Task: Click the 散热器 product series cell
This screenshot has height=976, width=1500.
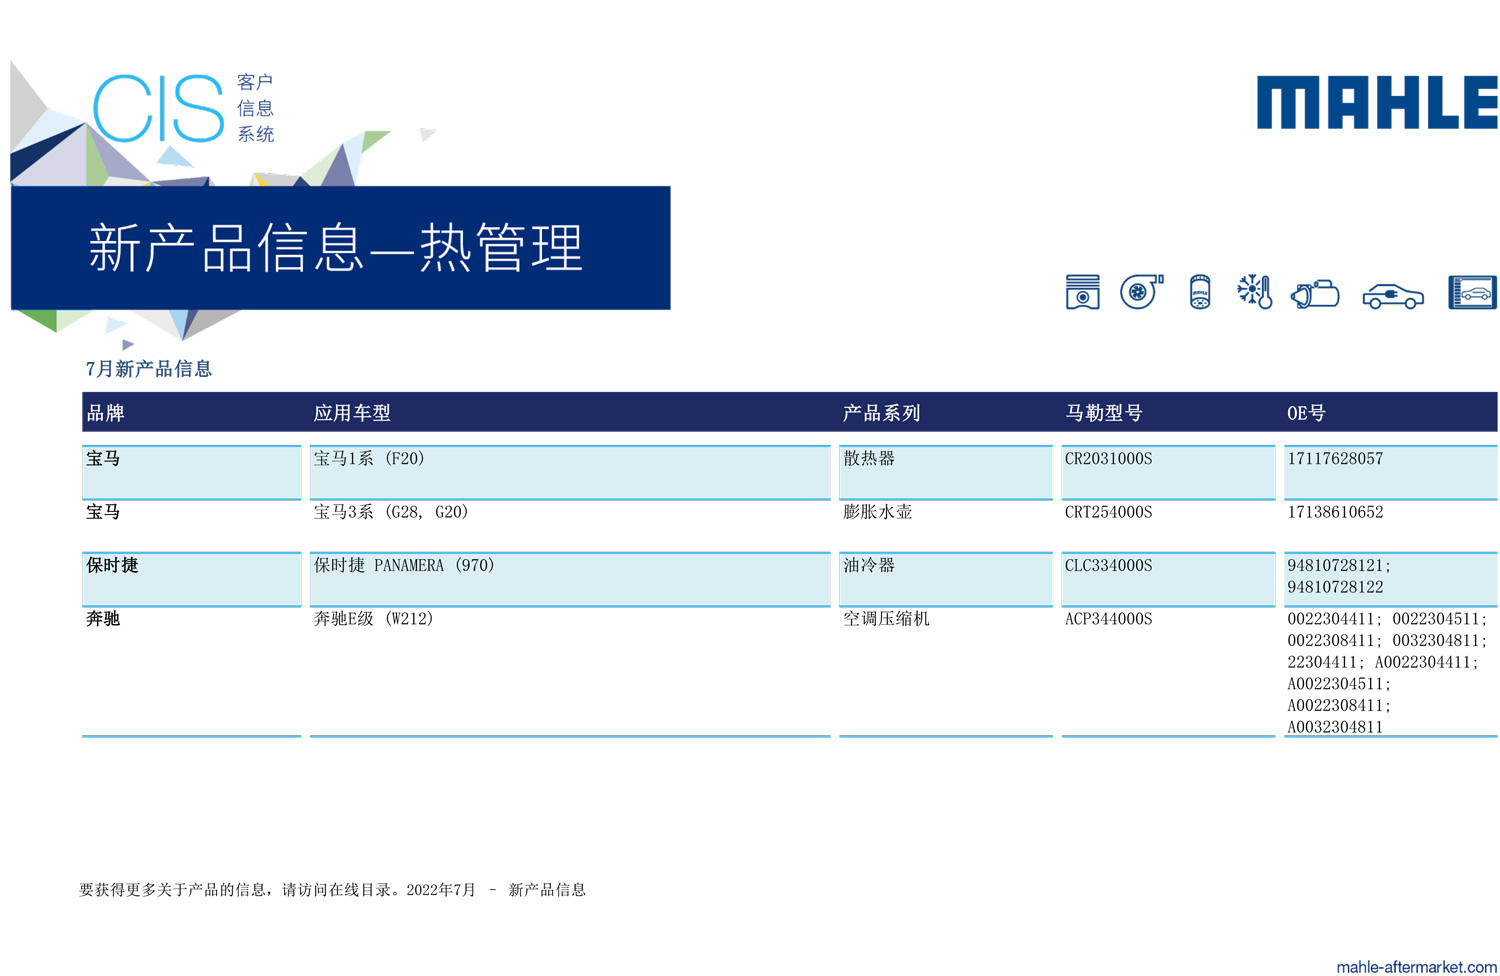Action: pyautogui.click(x=946, y=472)
